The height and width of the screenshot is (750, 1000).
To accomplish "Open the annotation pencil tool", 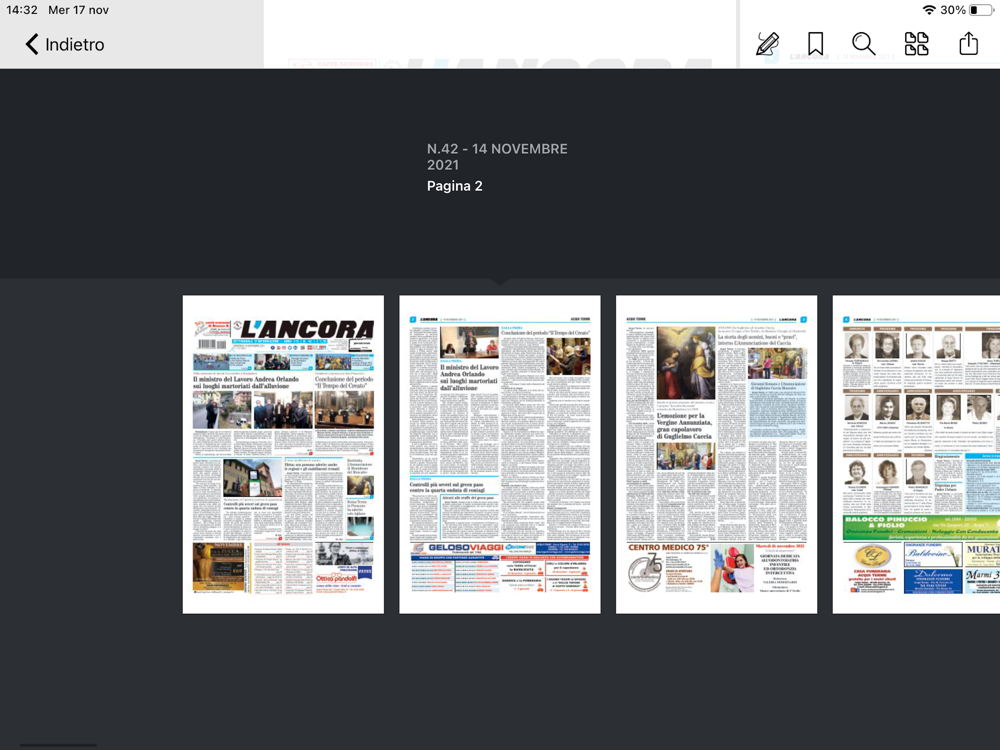I will point(767,44).
